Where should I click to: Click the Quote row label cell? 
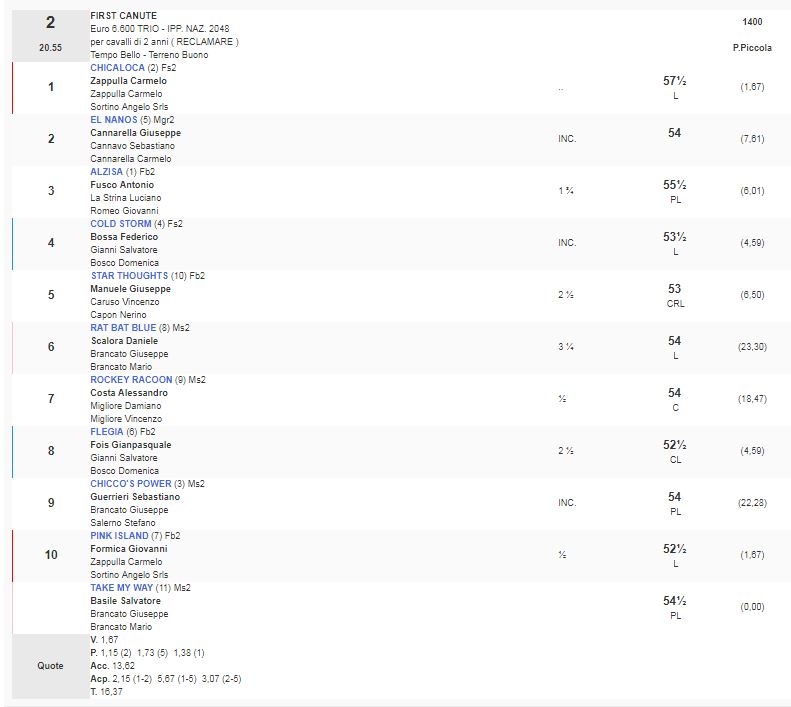point(50,665)
